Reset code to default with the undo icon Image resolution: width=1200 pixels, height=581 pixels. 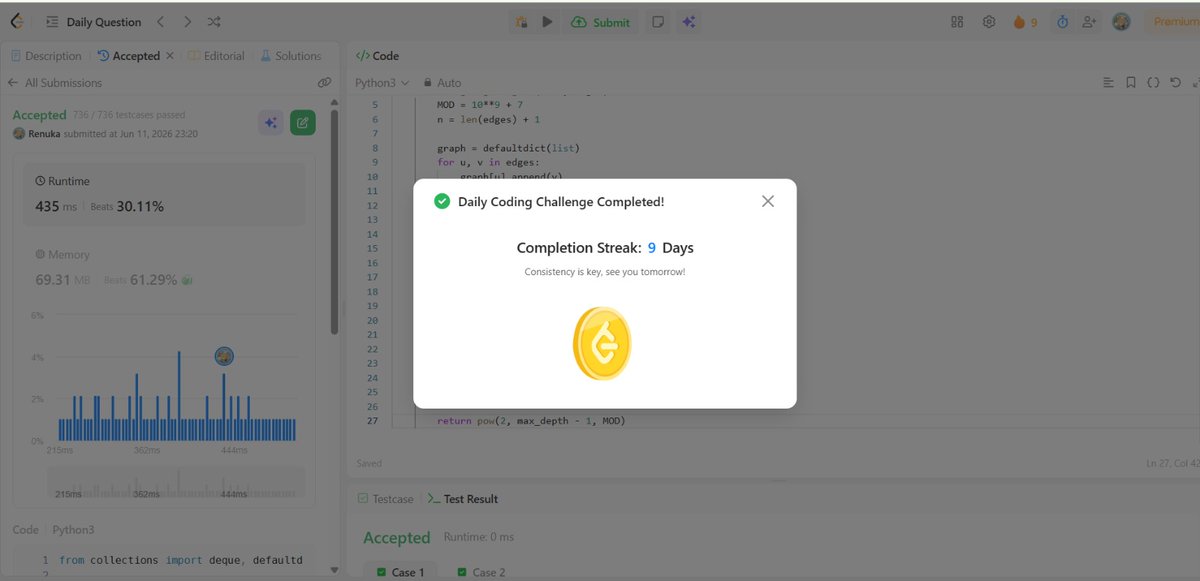click(x=1176, y=83)
